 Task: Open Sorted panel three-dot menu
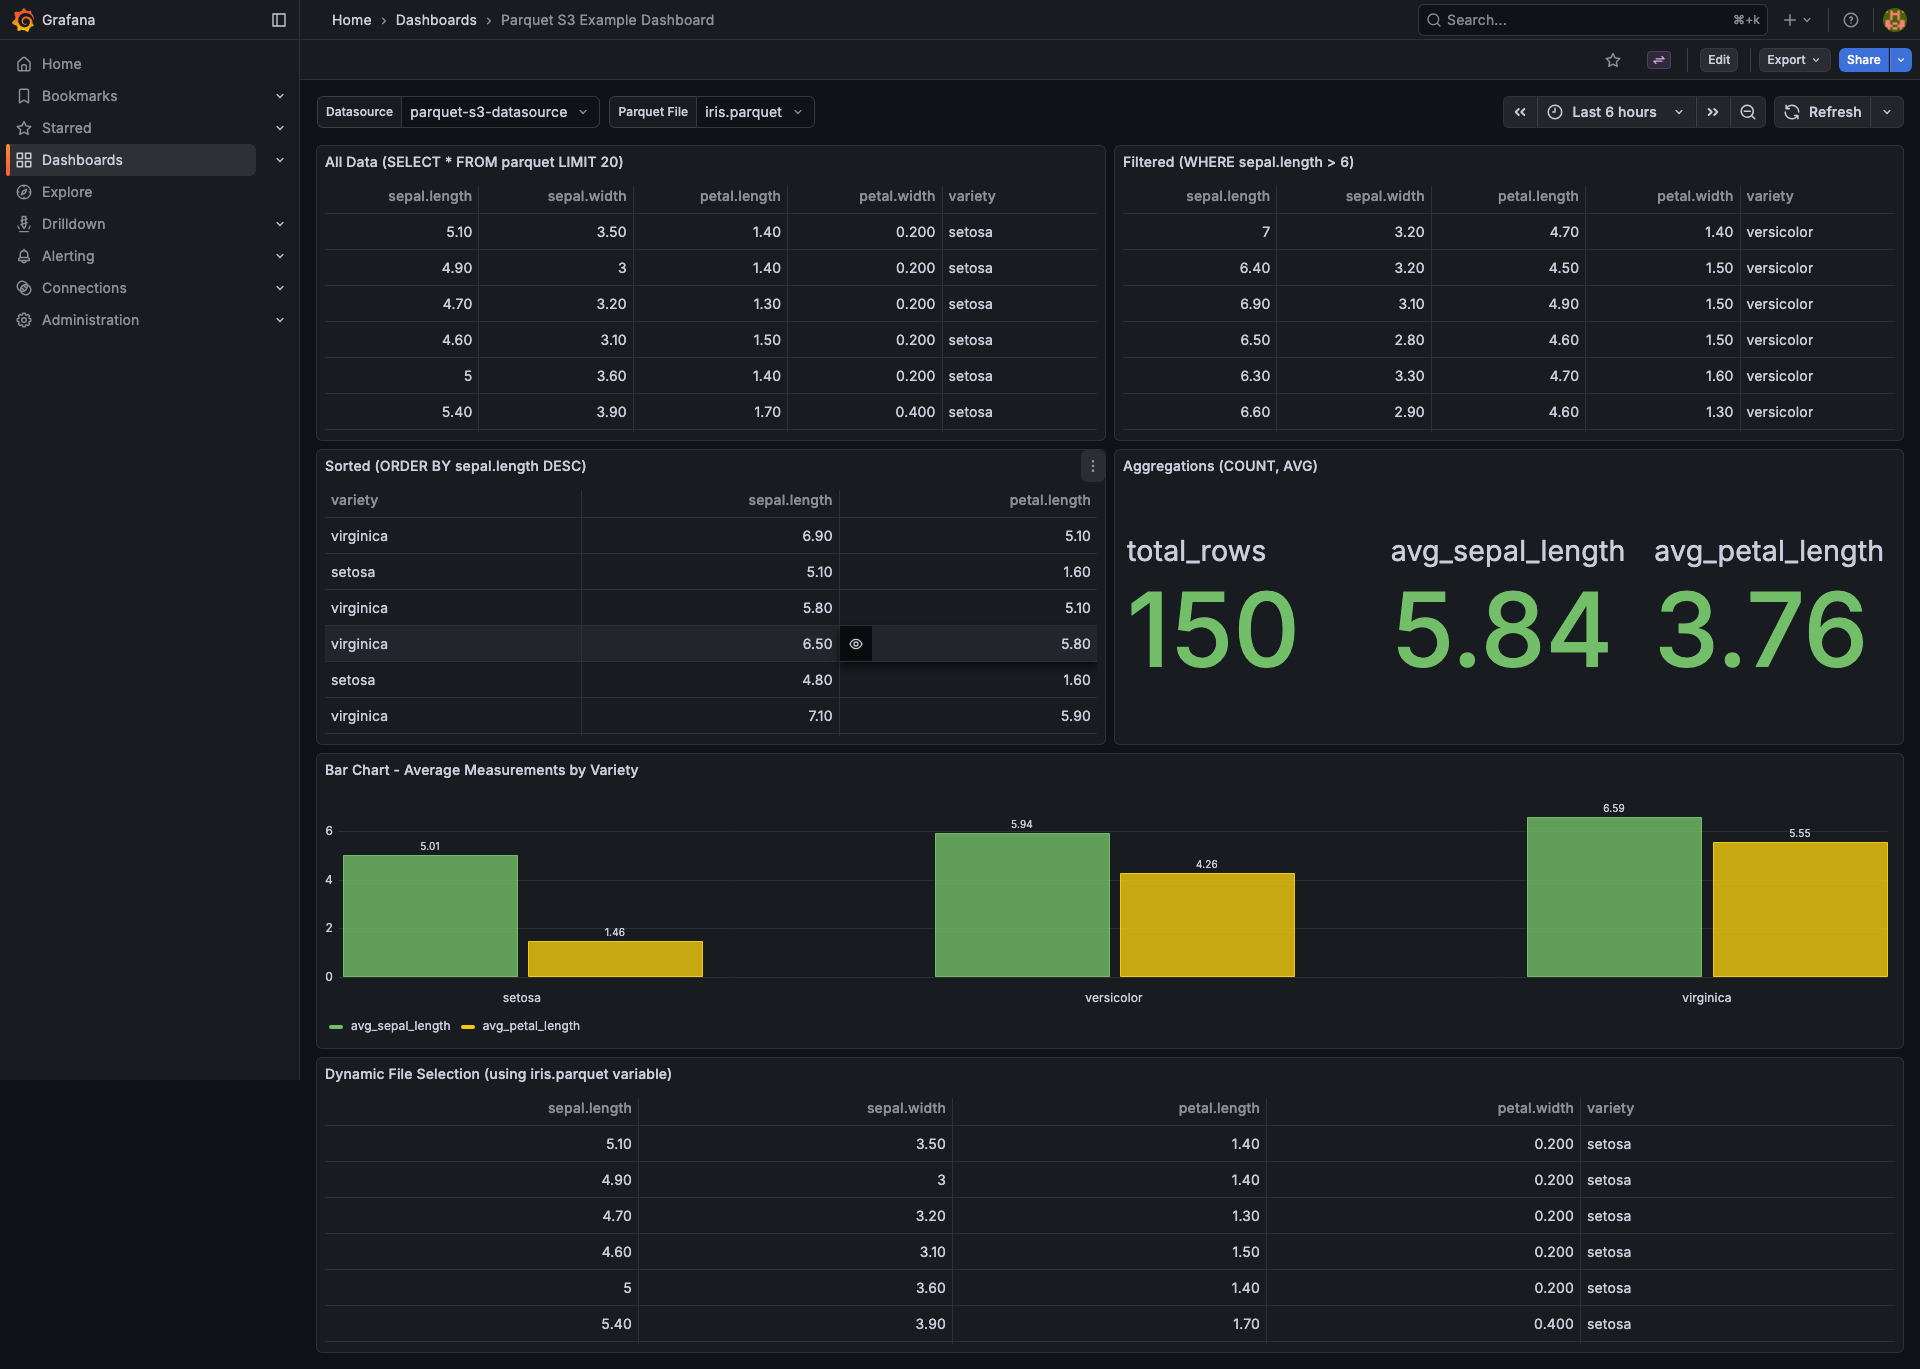pos(1093,466)
